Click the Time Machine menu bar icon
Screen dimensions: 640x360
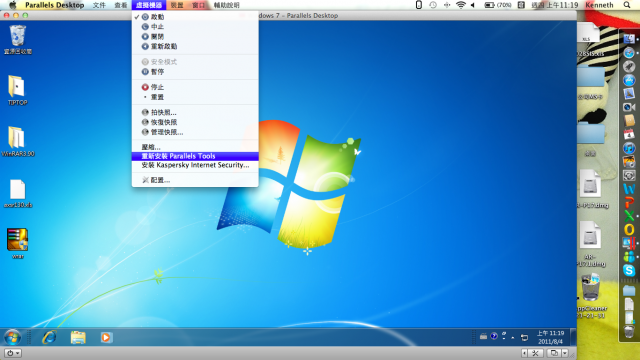433,5
